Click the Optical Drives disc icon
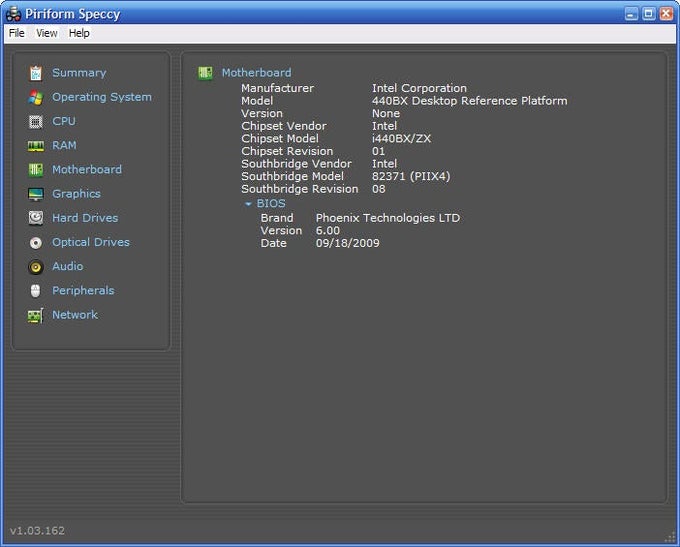Viewport: 680px width, 547px height. [x=36, y=242]
